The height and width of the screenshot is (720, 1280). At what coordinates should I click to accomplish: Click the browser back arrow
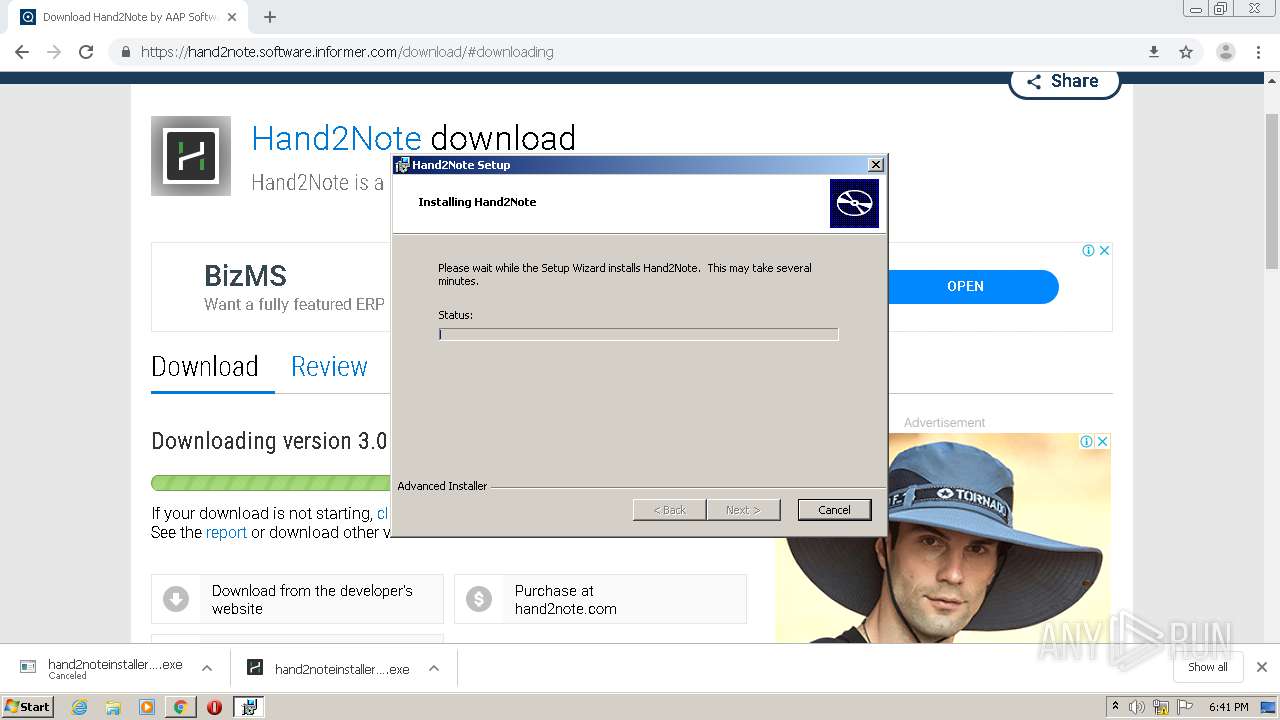(22, 52)
